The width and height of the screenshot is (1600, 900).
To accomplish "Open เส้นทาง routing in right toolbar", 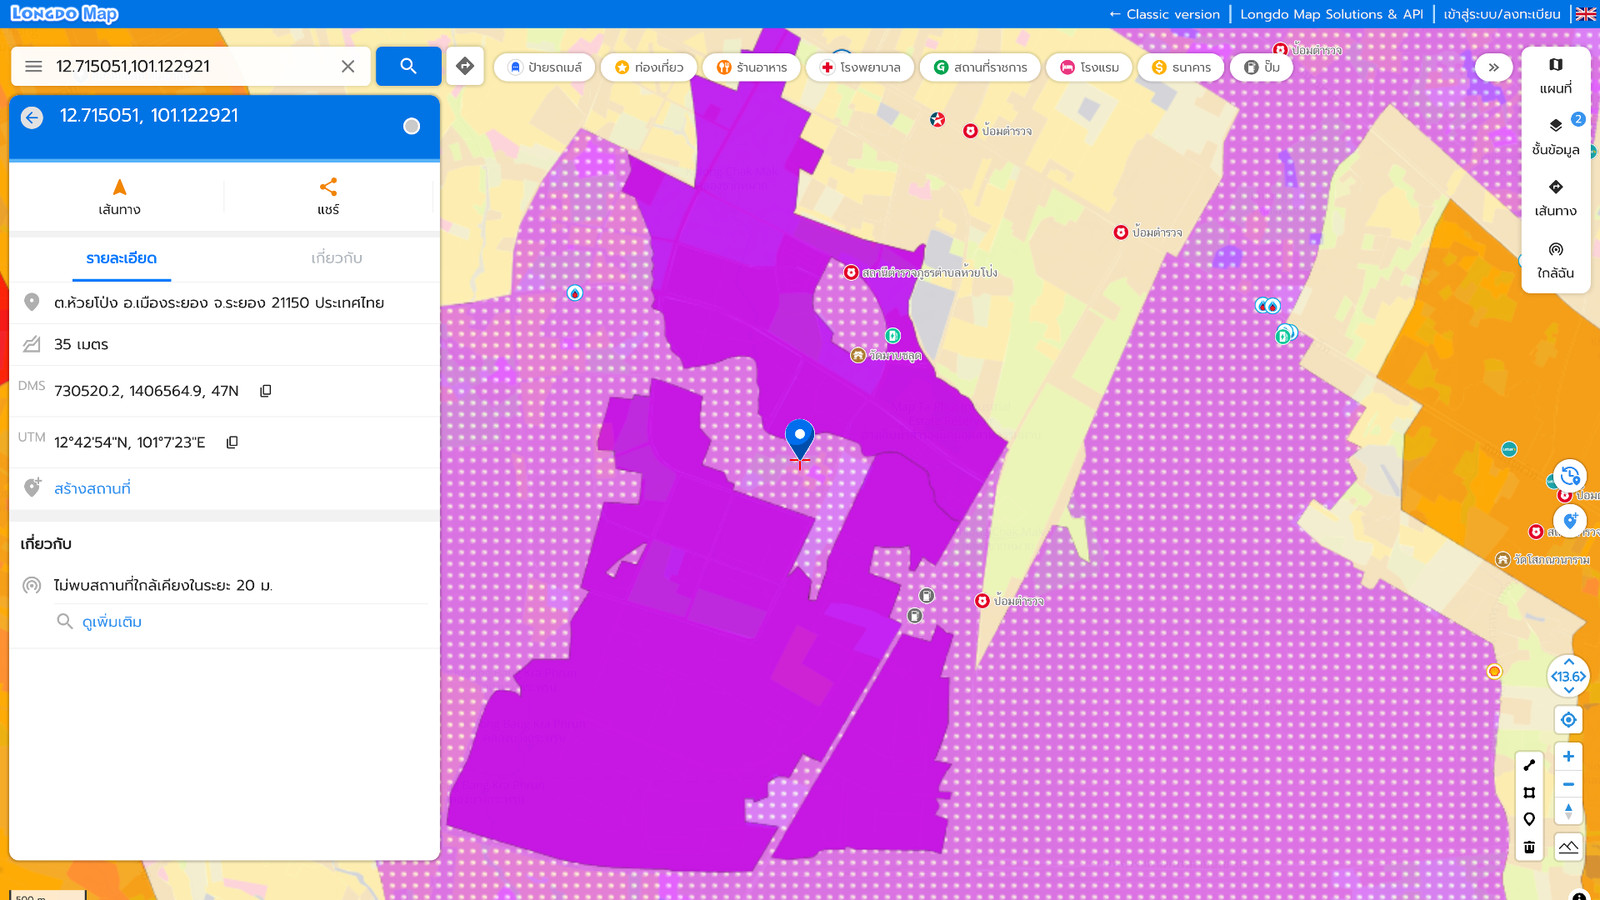I will (x=1555, y=198).
